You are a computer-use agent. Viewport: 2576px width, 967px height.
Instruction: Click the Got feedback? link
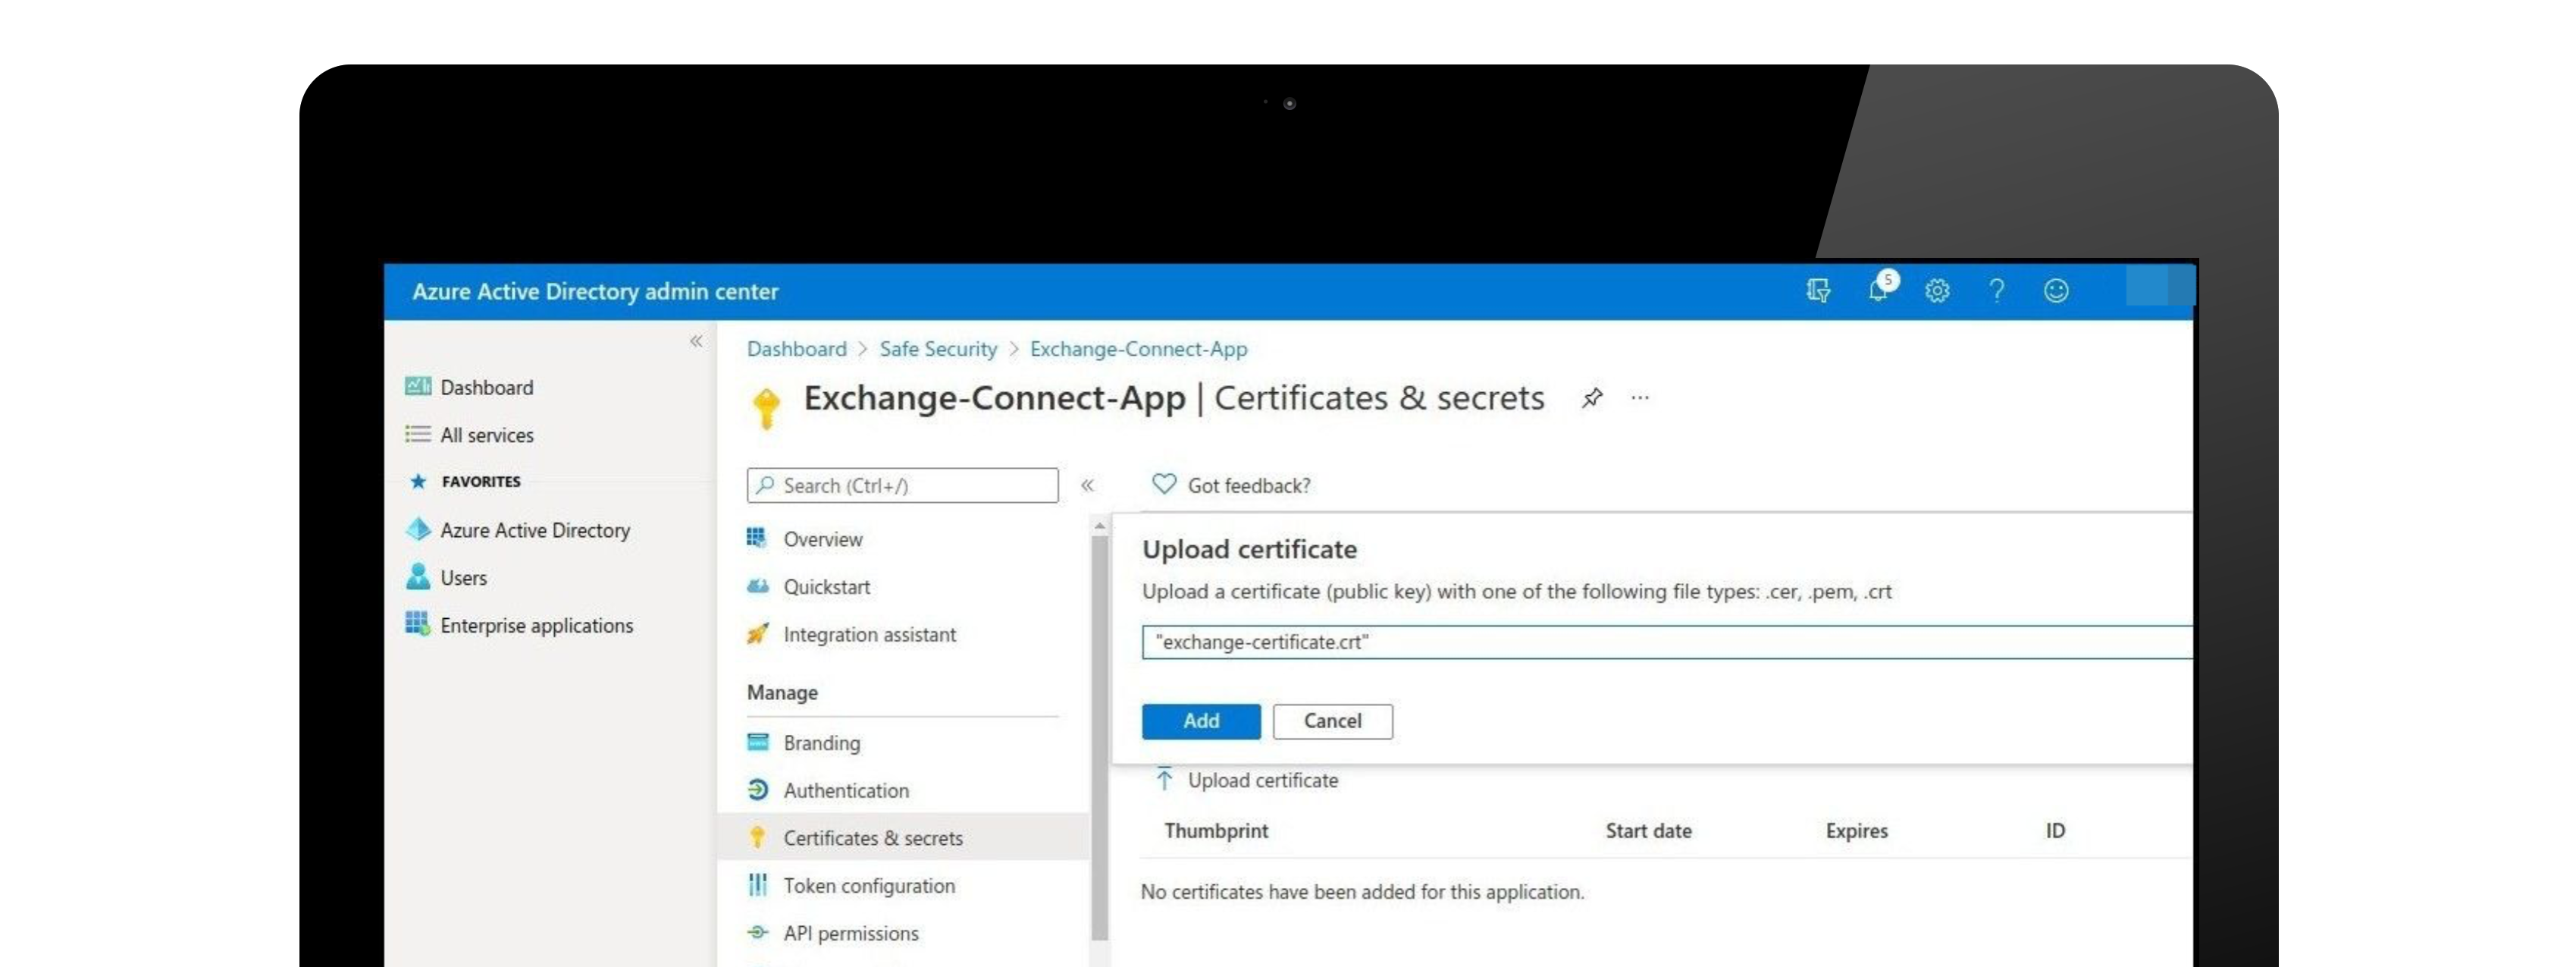(x=1248, y=485)
